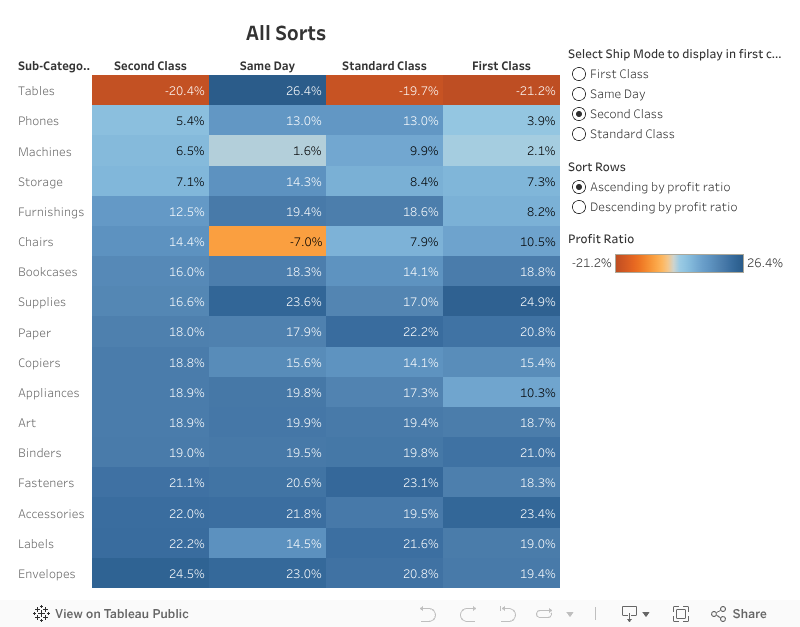
Task: Select the First Class ship mode radio
Action: click(x=578, y=73)
